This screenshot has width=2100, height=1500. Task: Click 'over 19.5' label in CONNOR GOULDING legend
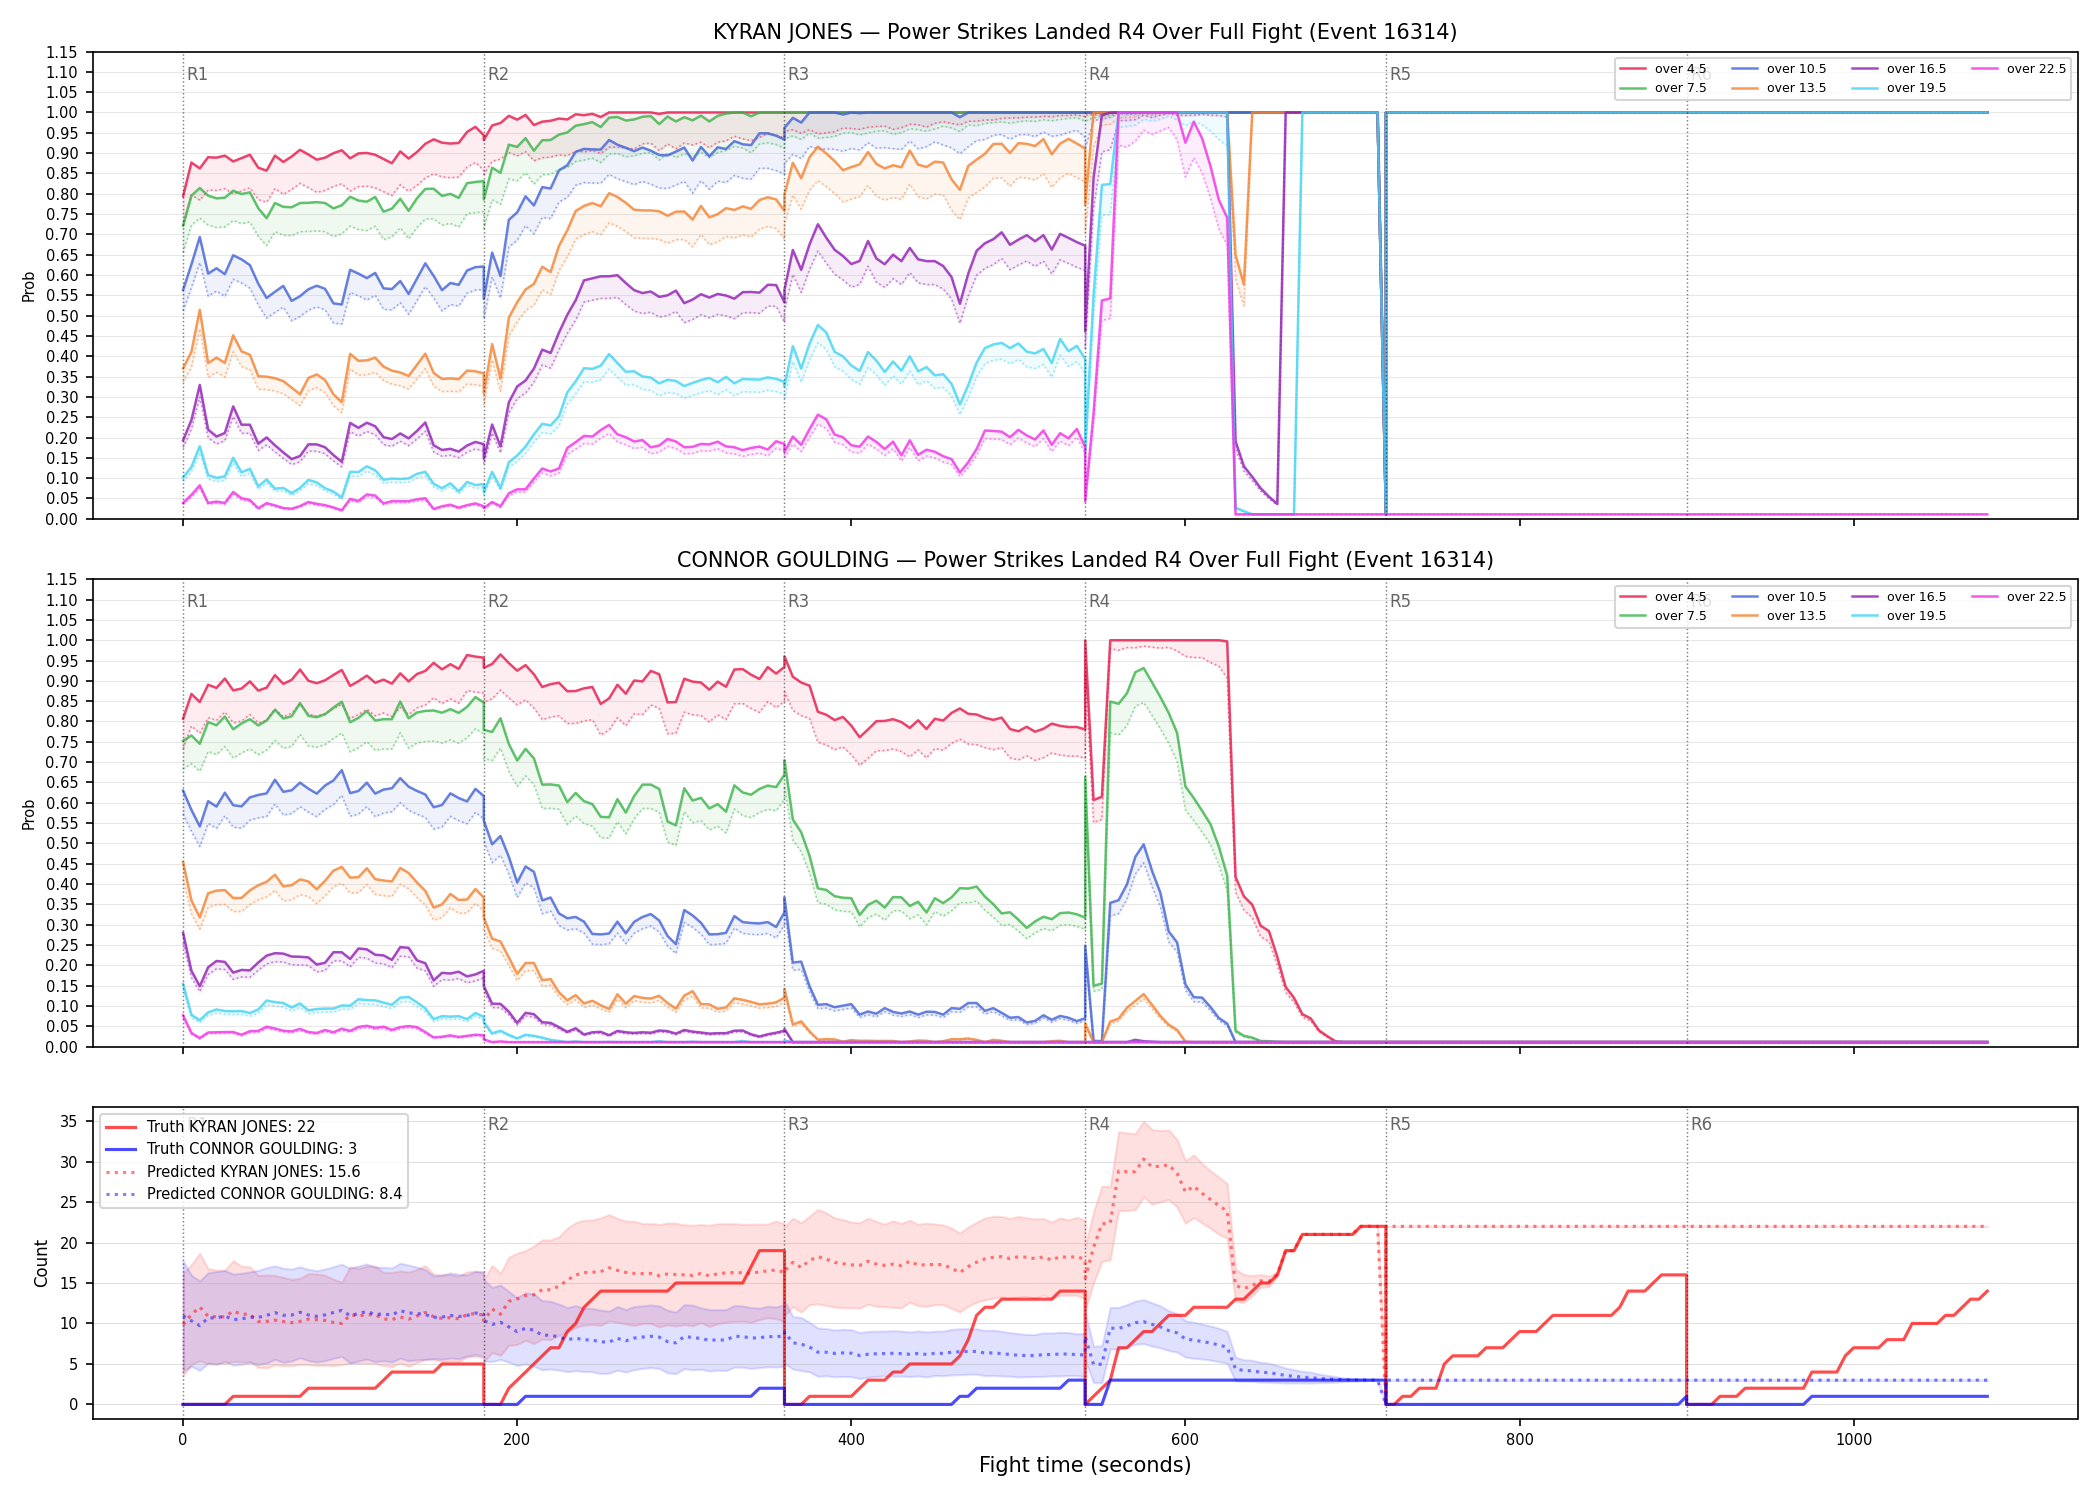pyautogui.click(x=1917, y=616)
